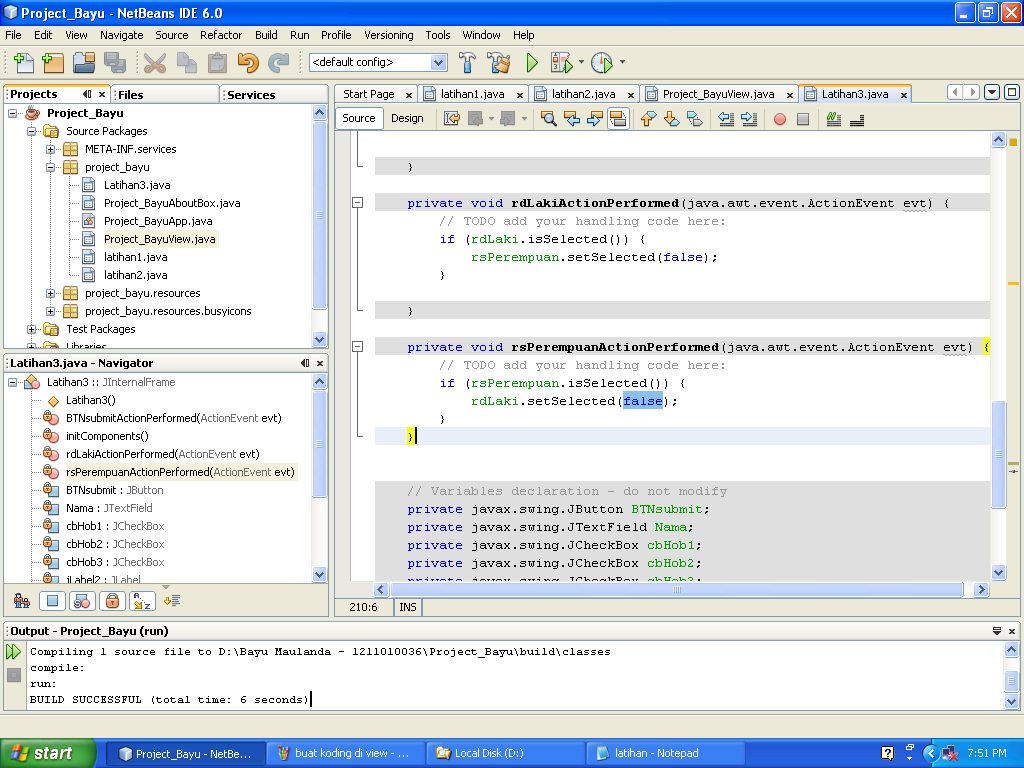The height and width of the screenshot is (768, 1024).
Task: Open latihan - Notepad taskbar button
Action: point(665,754)
